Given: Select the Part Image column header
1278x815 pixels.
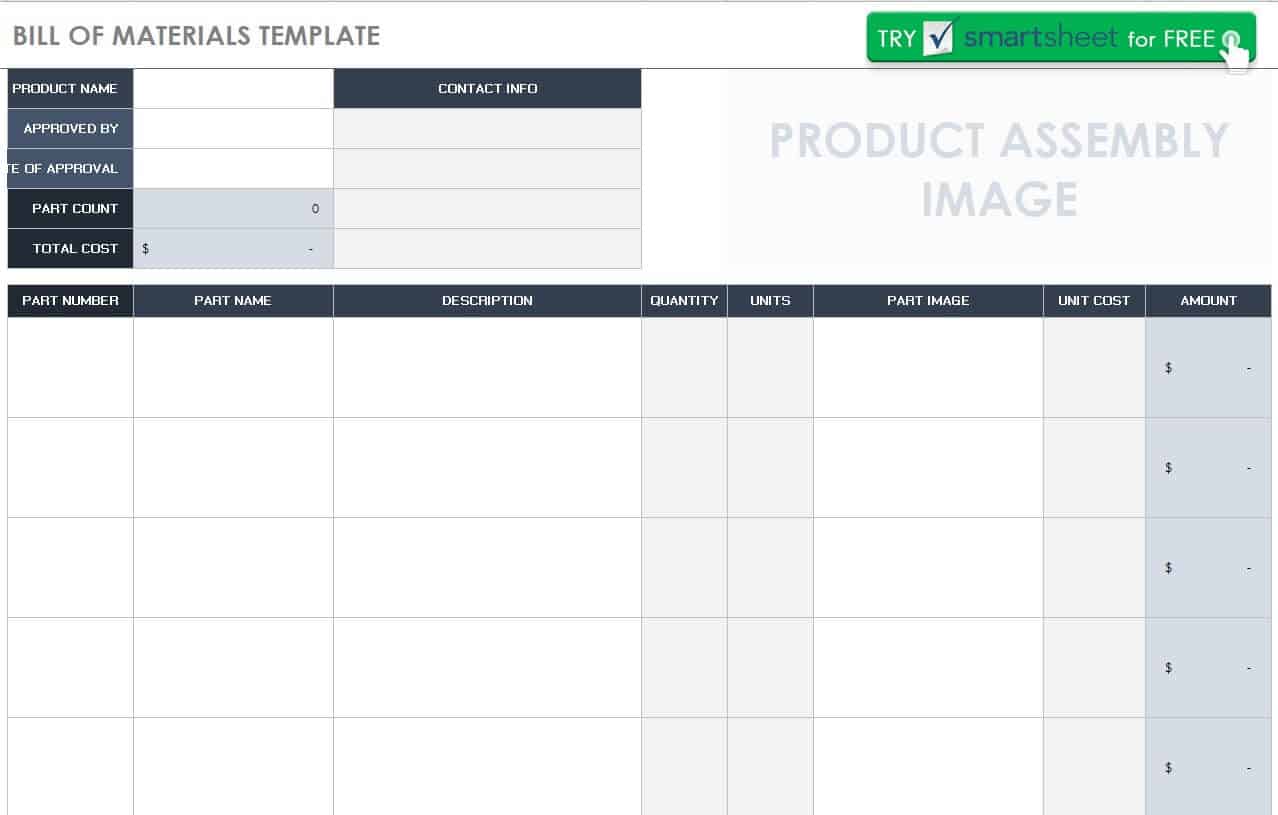Looking at the screenshot, I should [928, 300].
